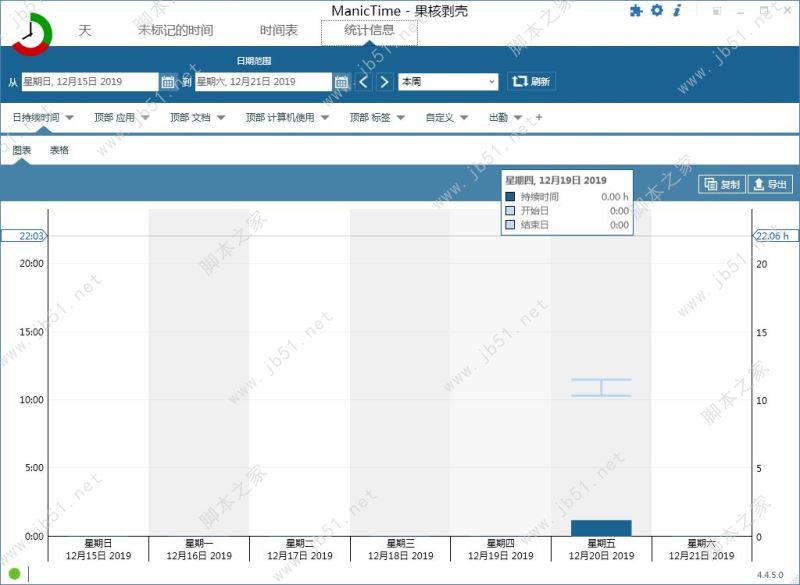This screenshot has height=585, width=800.
Task: Open calendar picker for start date
Action: coord(168,82)
